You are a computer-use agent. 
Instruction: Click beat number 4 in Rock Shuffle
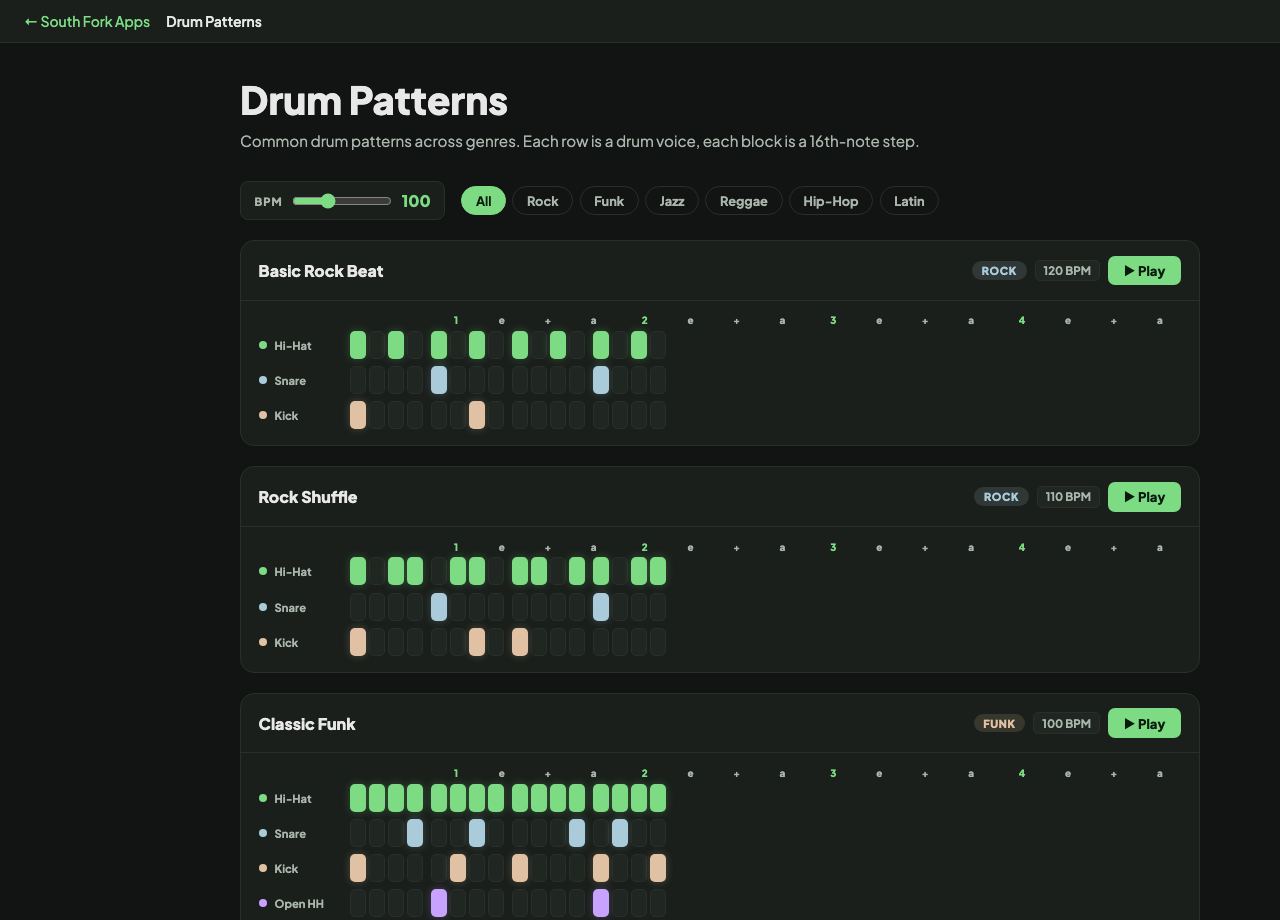[x=1022, y=548]
